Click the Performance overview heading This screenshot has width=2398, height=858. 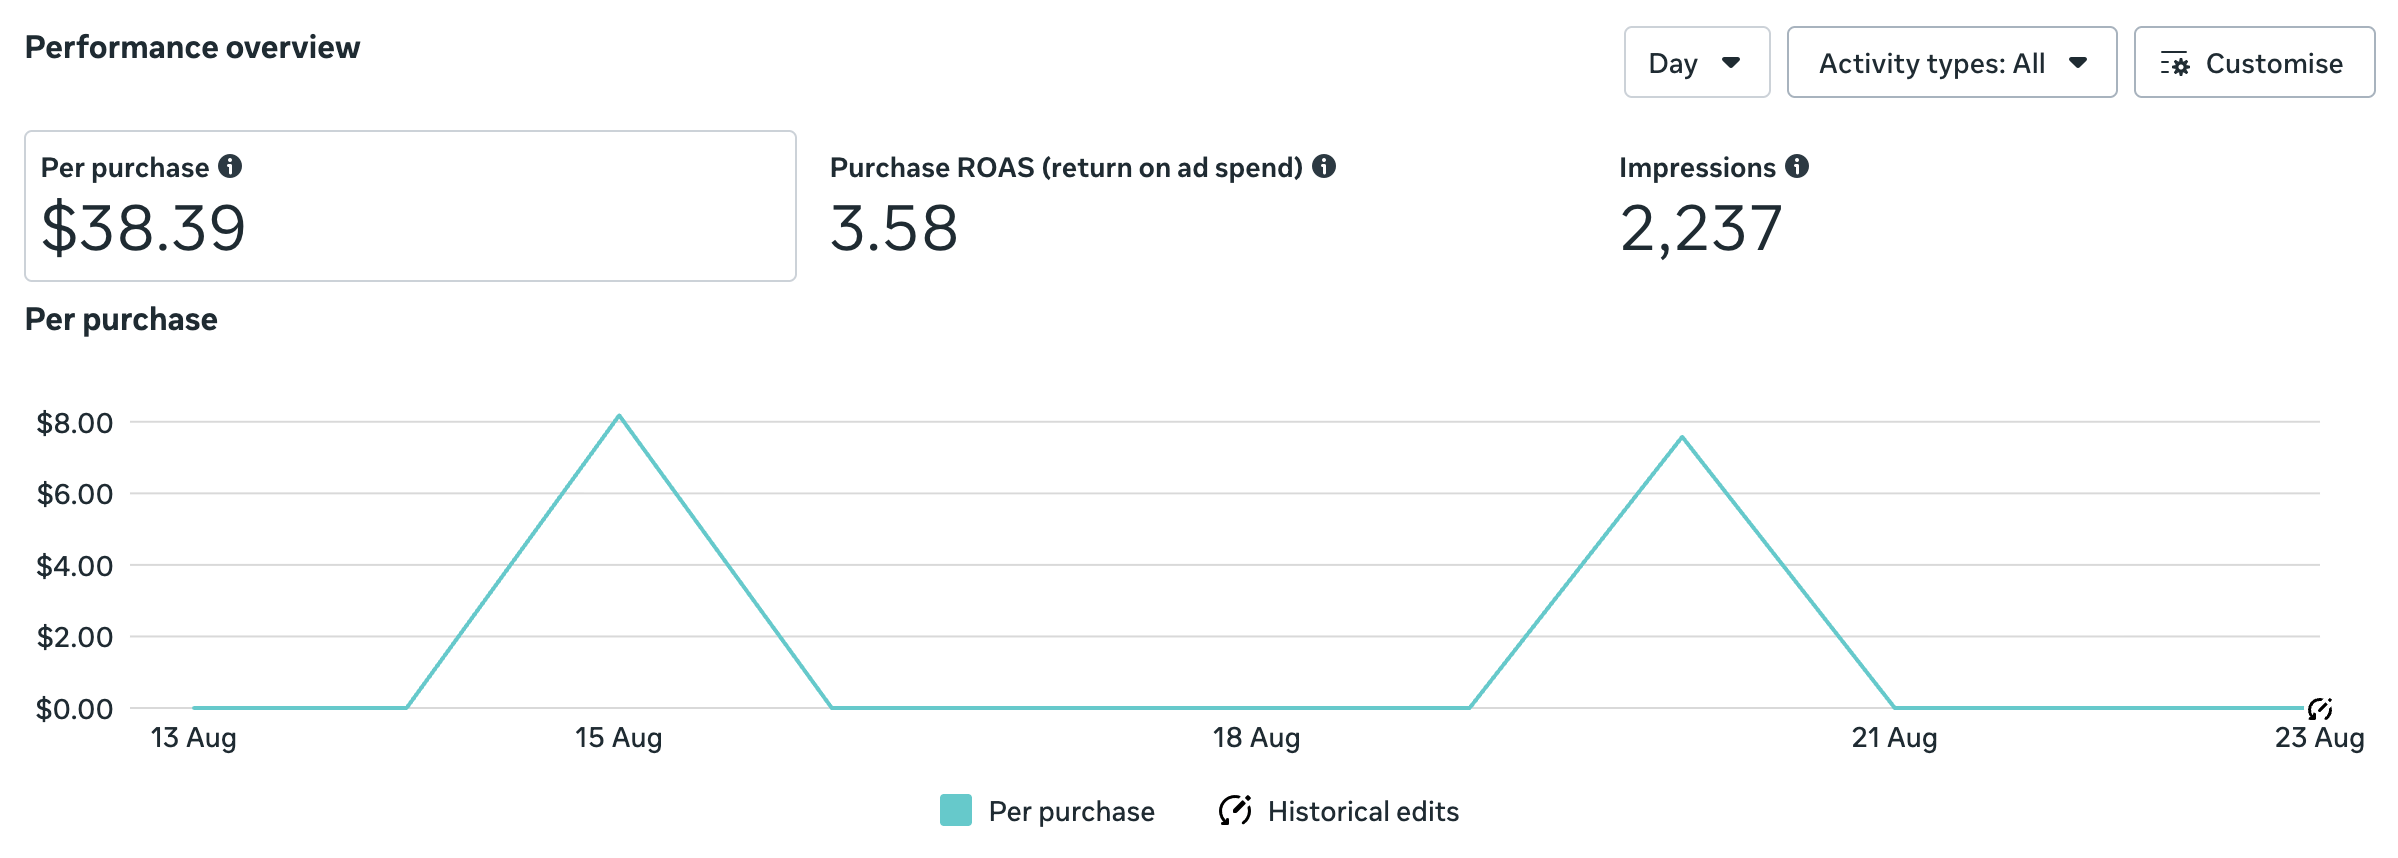192,47
